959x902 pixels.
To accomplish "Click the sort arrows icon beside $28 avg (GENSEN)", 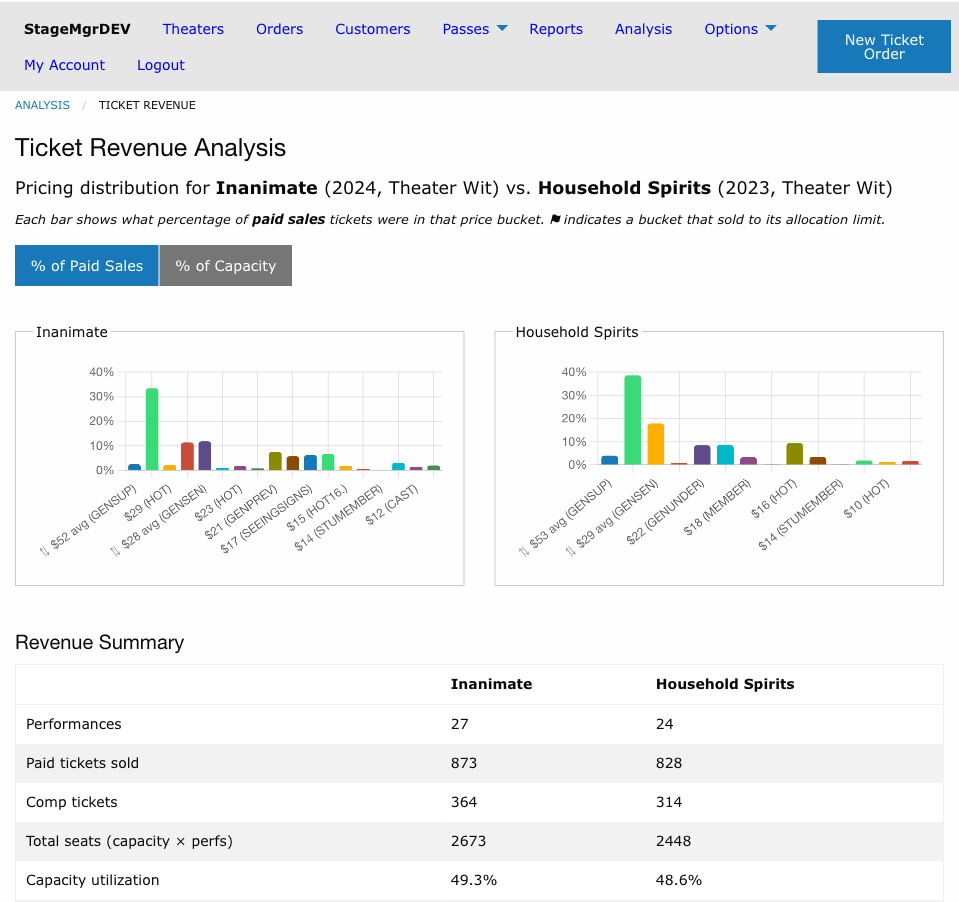I will (115, 551).
